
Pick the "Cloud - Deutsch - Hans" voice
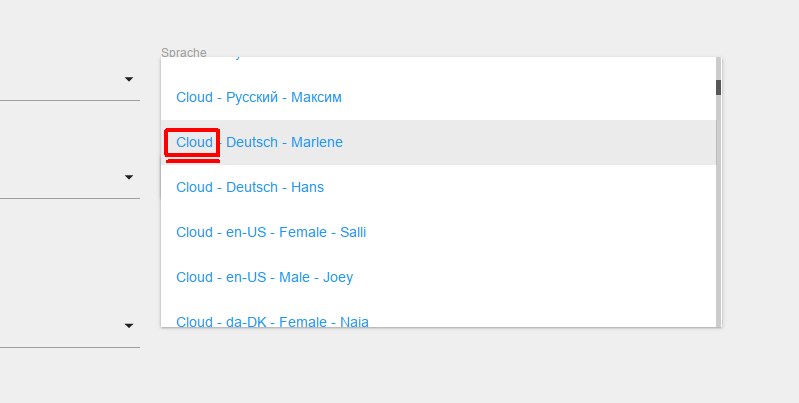250,187
